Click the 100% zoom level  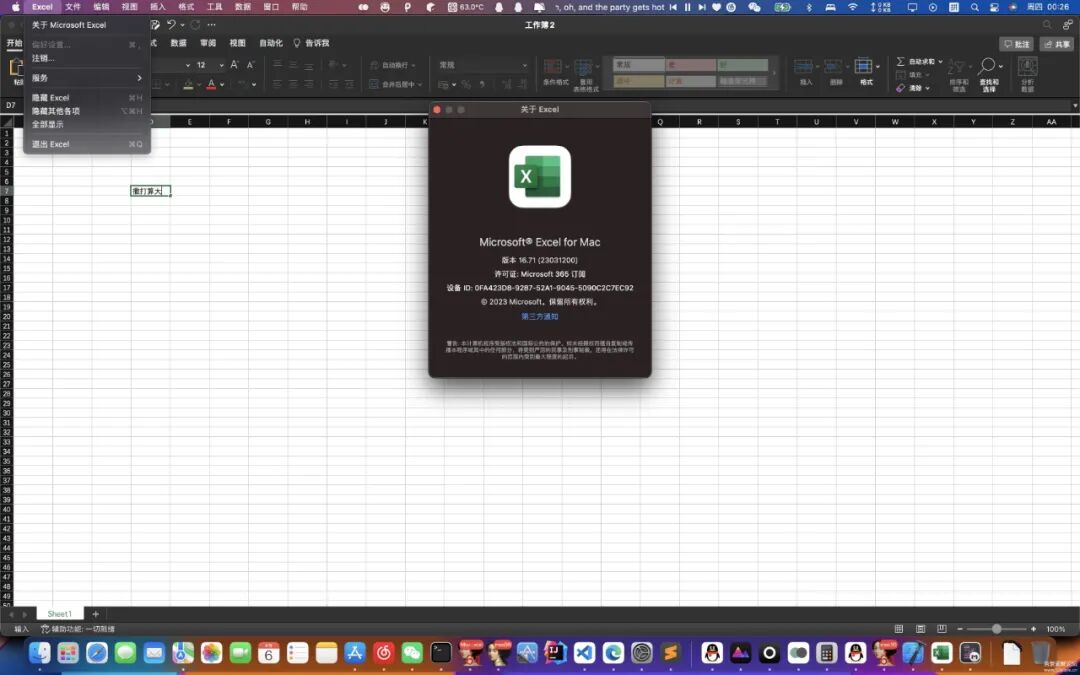[x=1055, y=629]
